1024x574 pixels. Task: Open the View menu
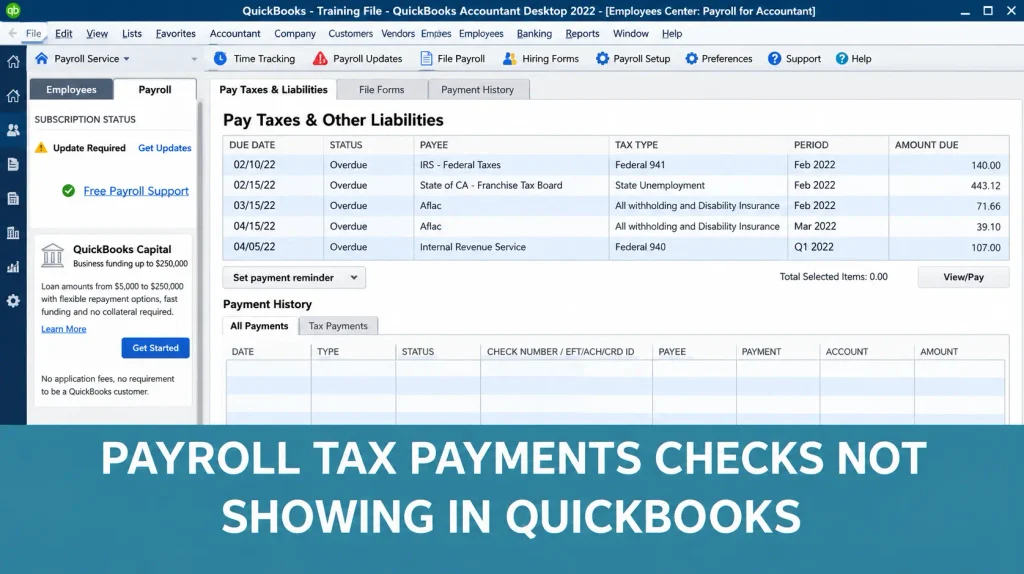point(97,33)
